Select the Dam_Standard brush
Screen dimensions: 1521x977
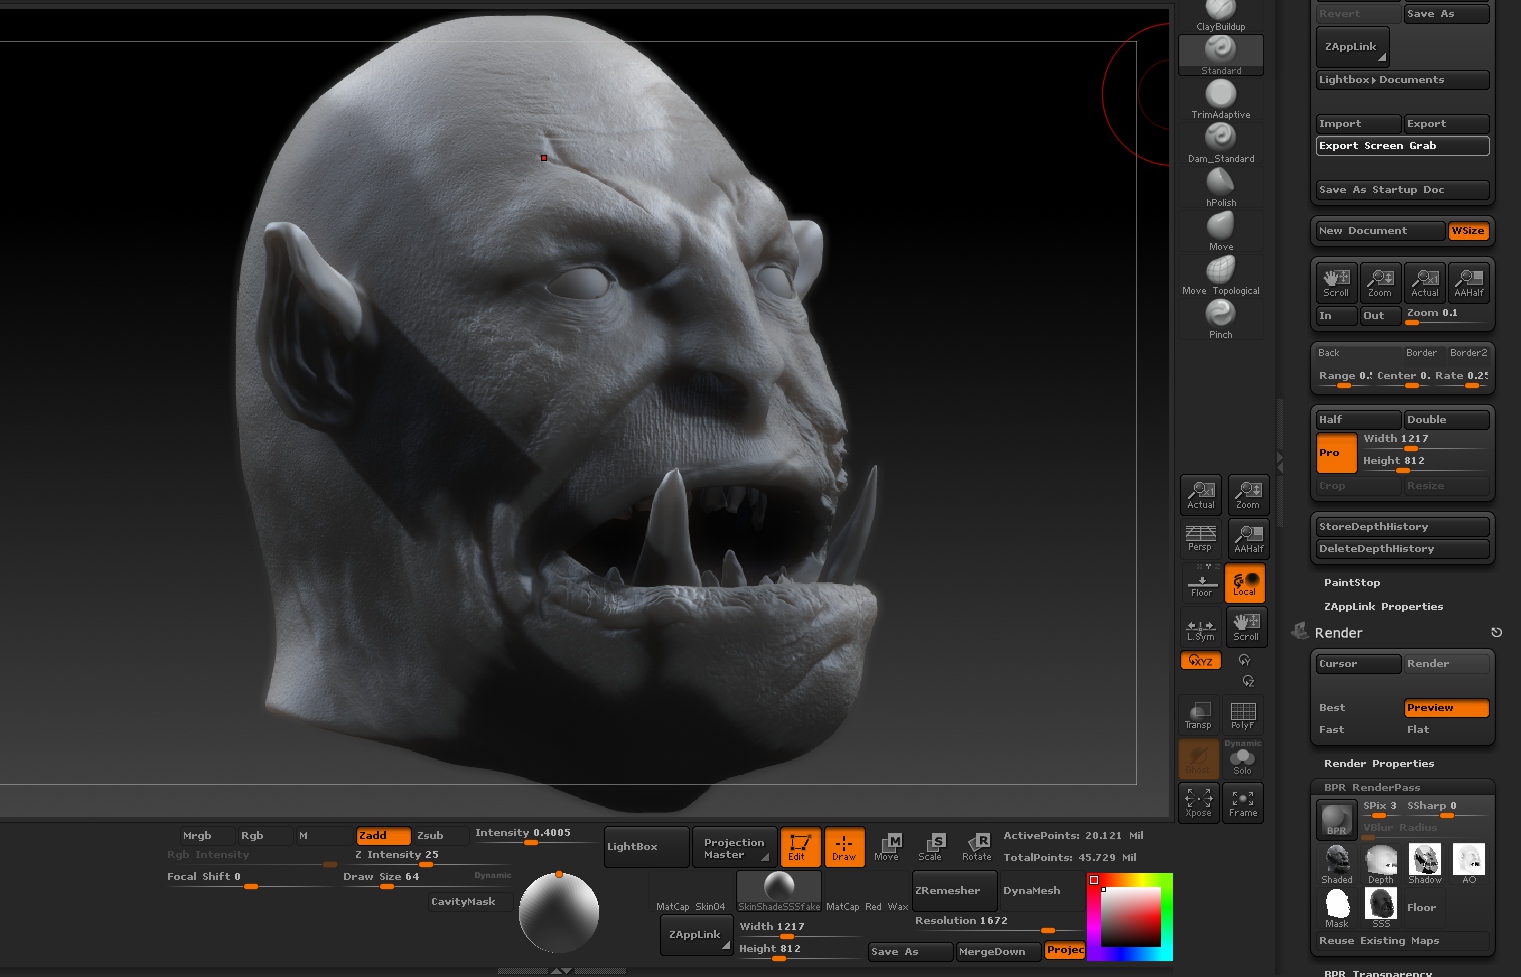[1221, 143]
